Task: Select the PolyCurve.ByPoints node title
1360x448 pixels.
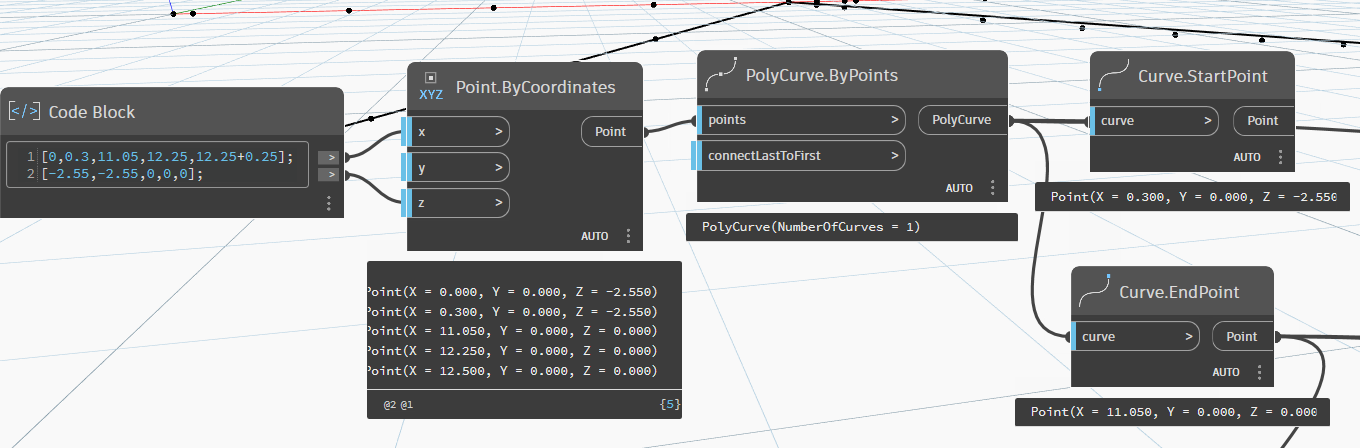Action: (822, 75)
